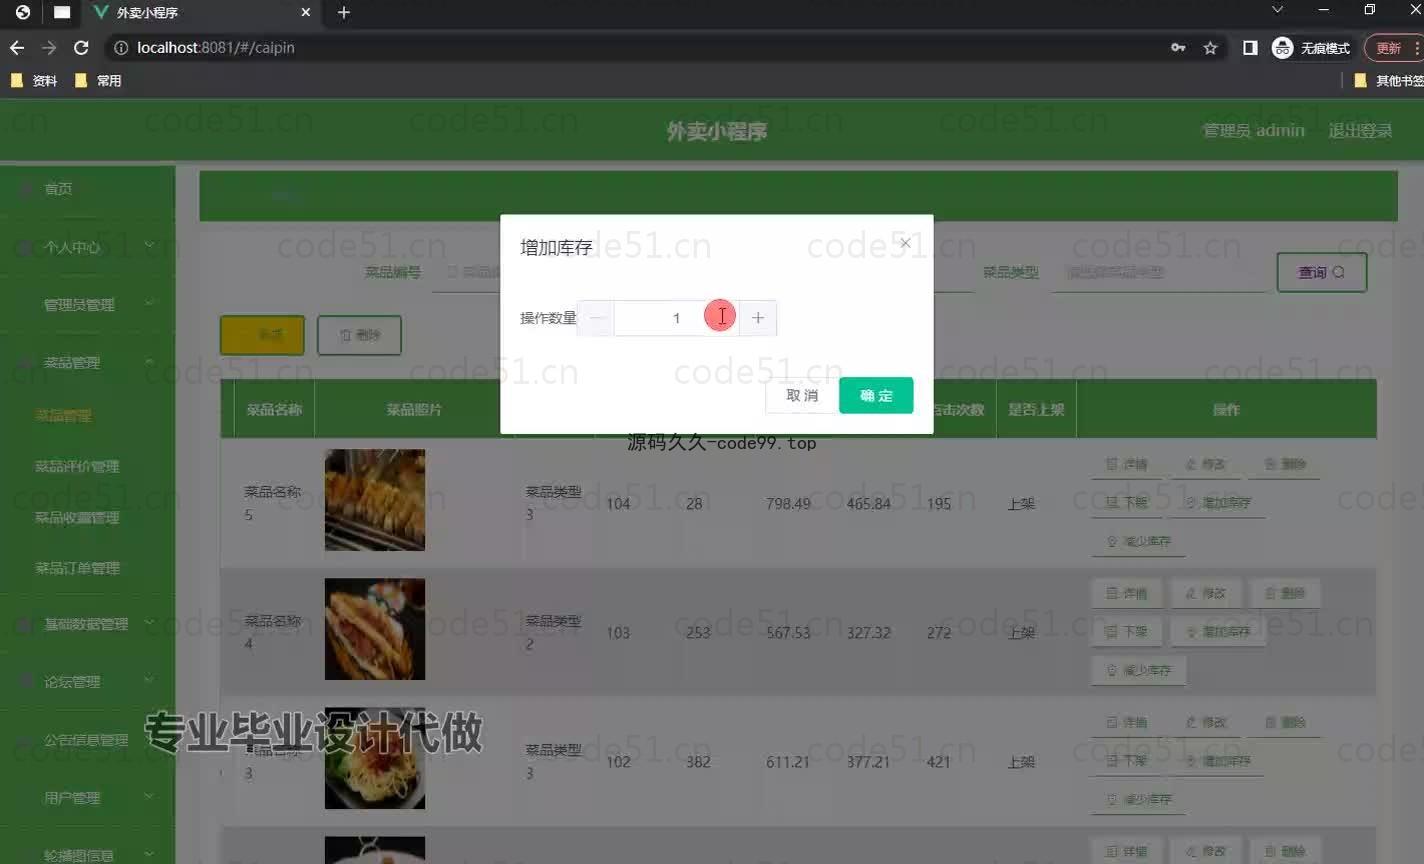Click 减少库存 for the row numbered 103
Screen dimensions: 1424x864
(x=1138, y=670)
